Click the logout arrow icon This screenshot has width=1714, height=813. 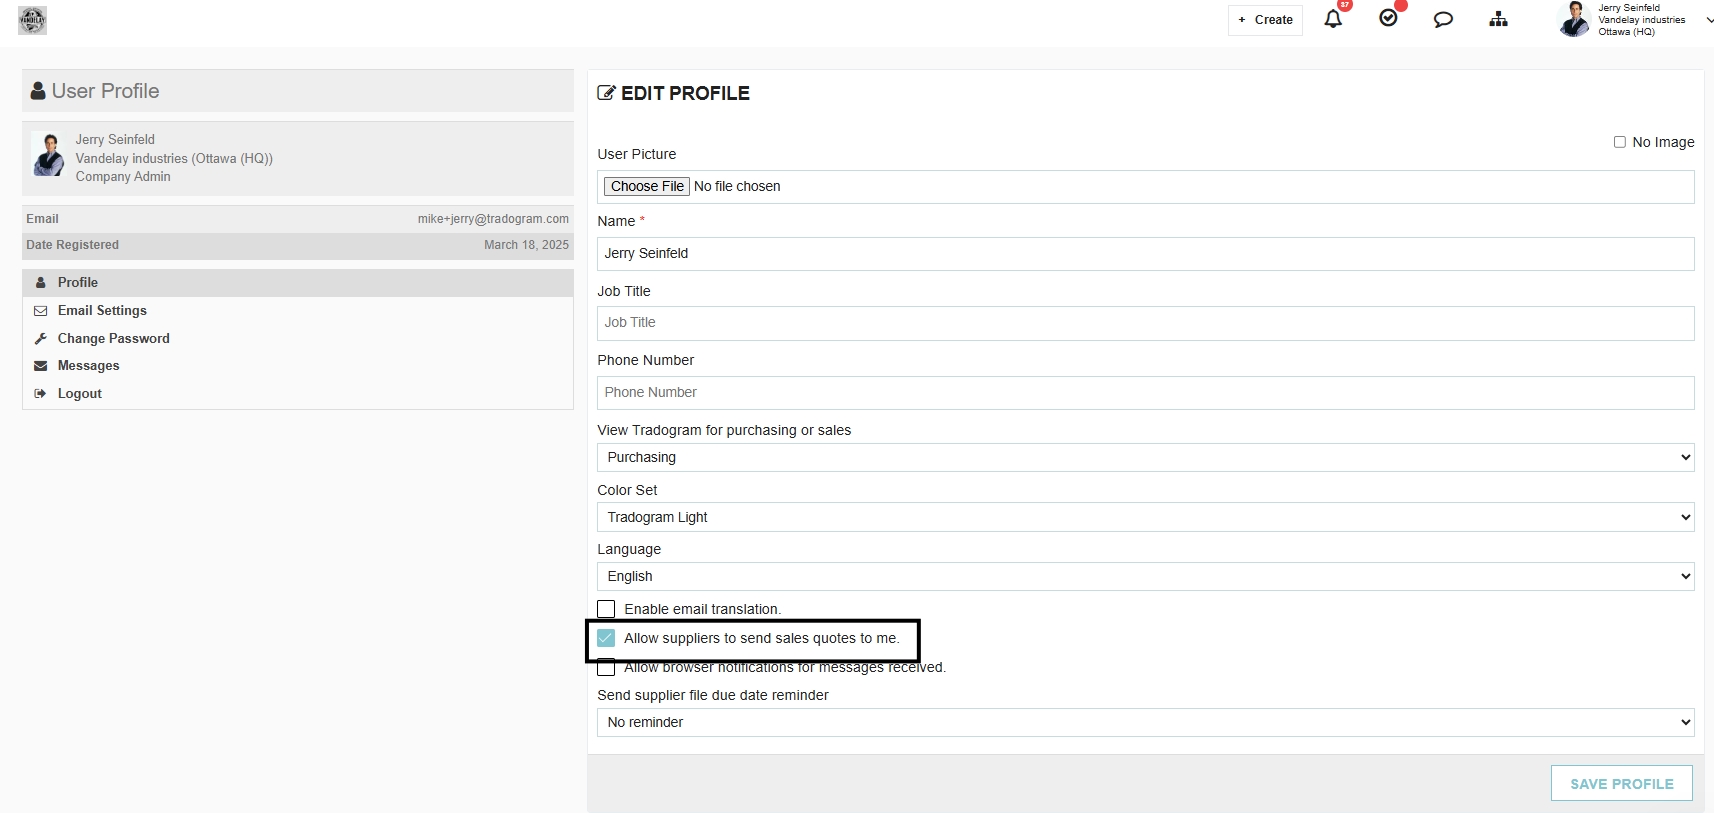(x=41, y=394)
